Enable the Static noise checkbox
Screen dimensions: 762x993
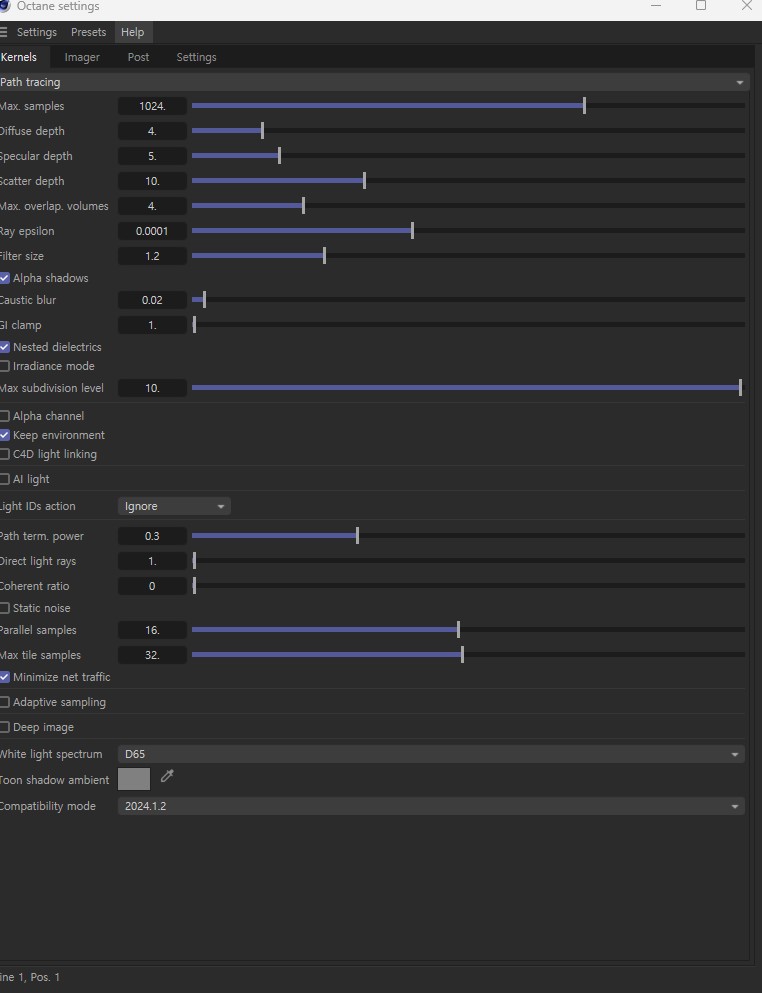(4, 608)
